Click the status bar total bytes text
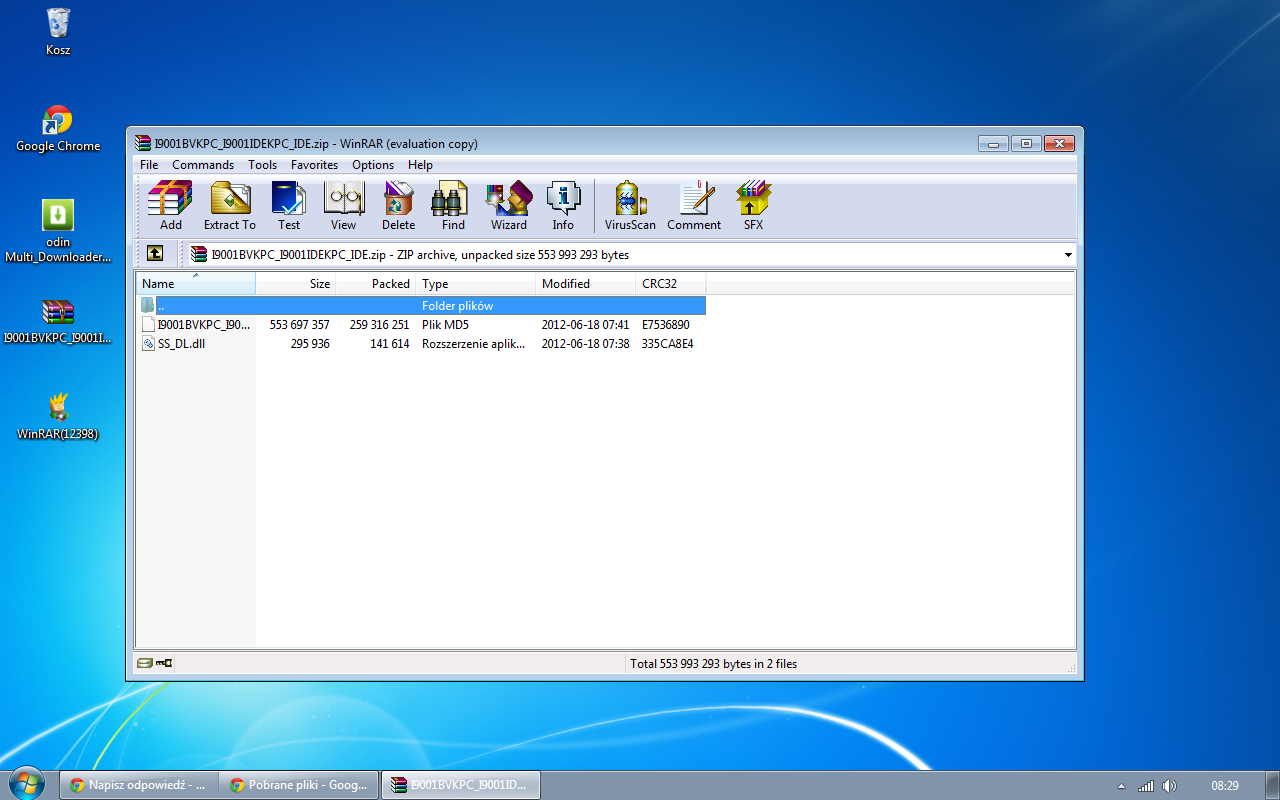 (713, 664)
